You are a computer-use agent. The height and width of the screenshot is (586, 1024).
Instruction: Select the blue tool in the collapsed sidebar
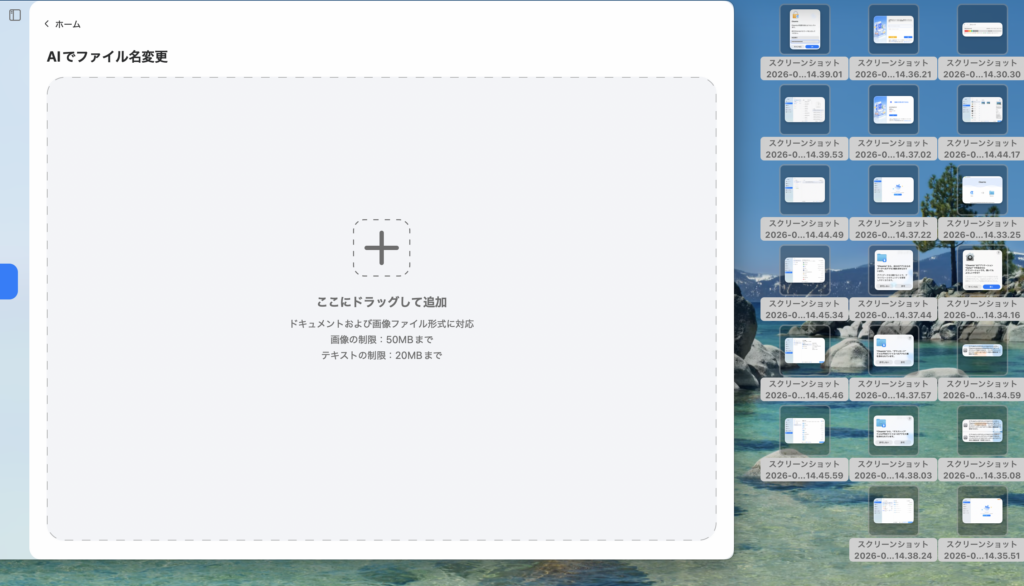8,281
